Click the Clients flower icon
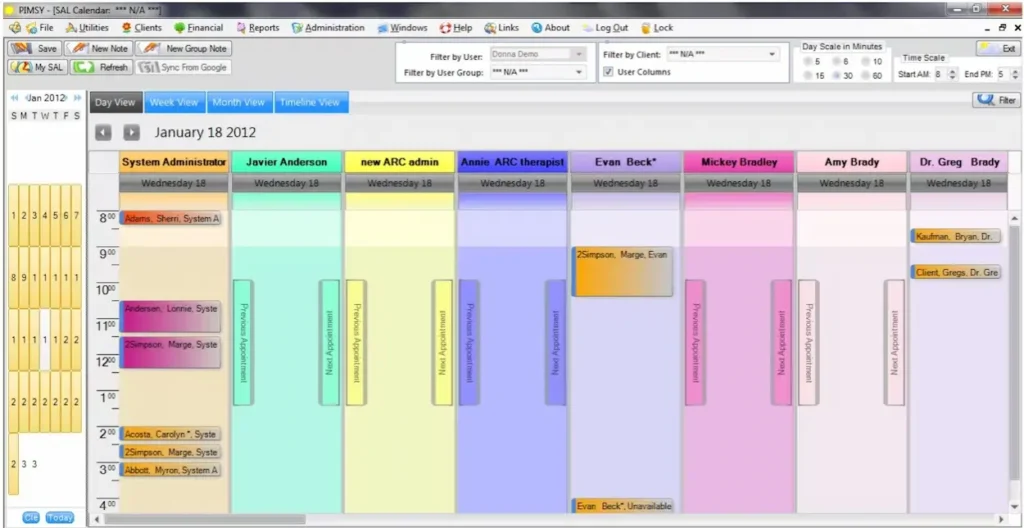This screenshot has width=1024, height=528. point(127,28)
